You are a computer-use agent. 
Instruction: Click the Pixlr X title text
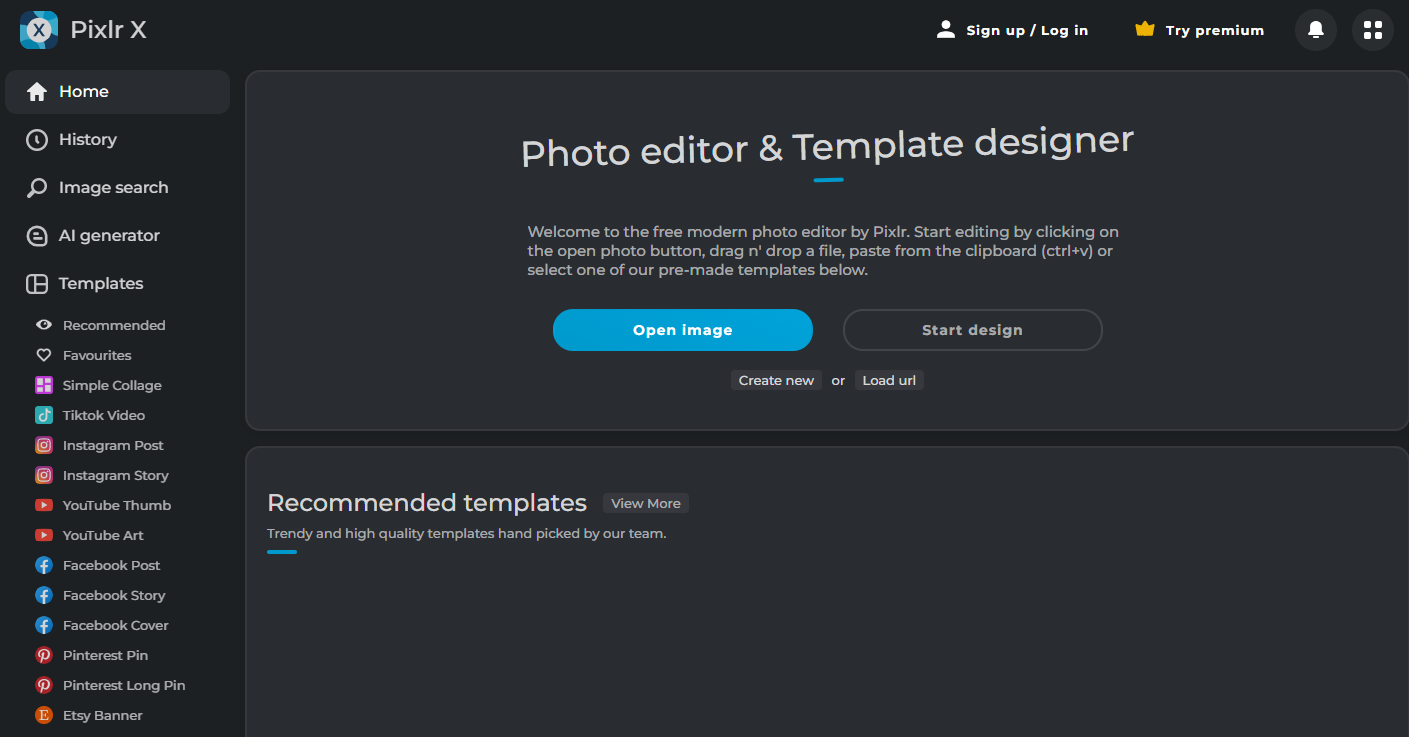click(108, 30)
